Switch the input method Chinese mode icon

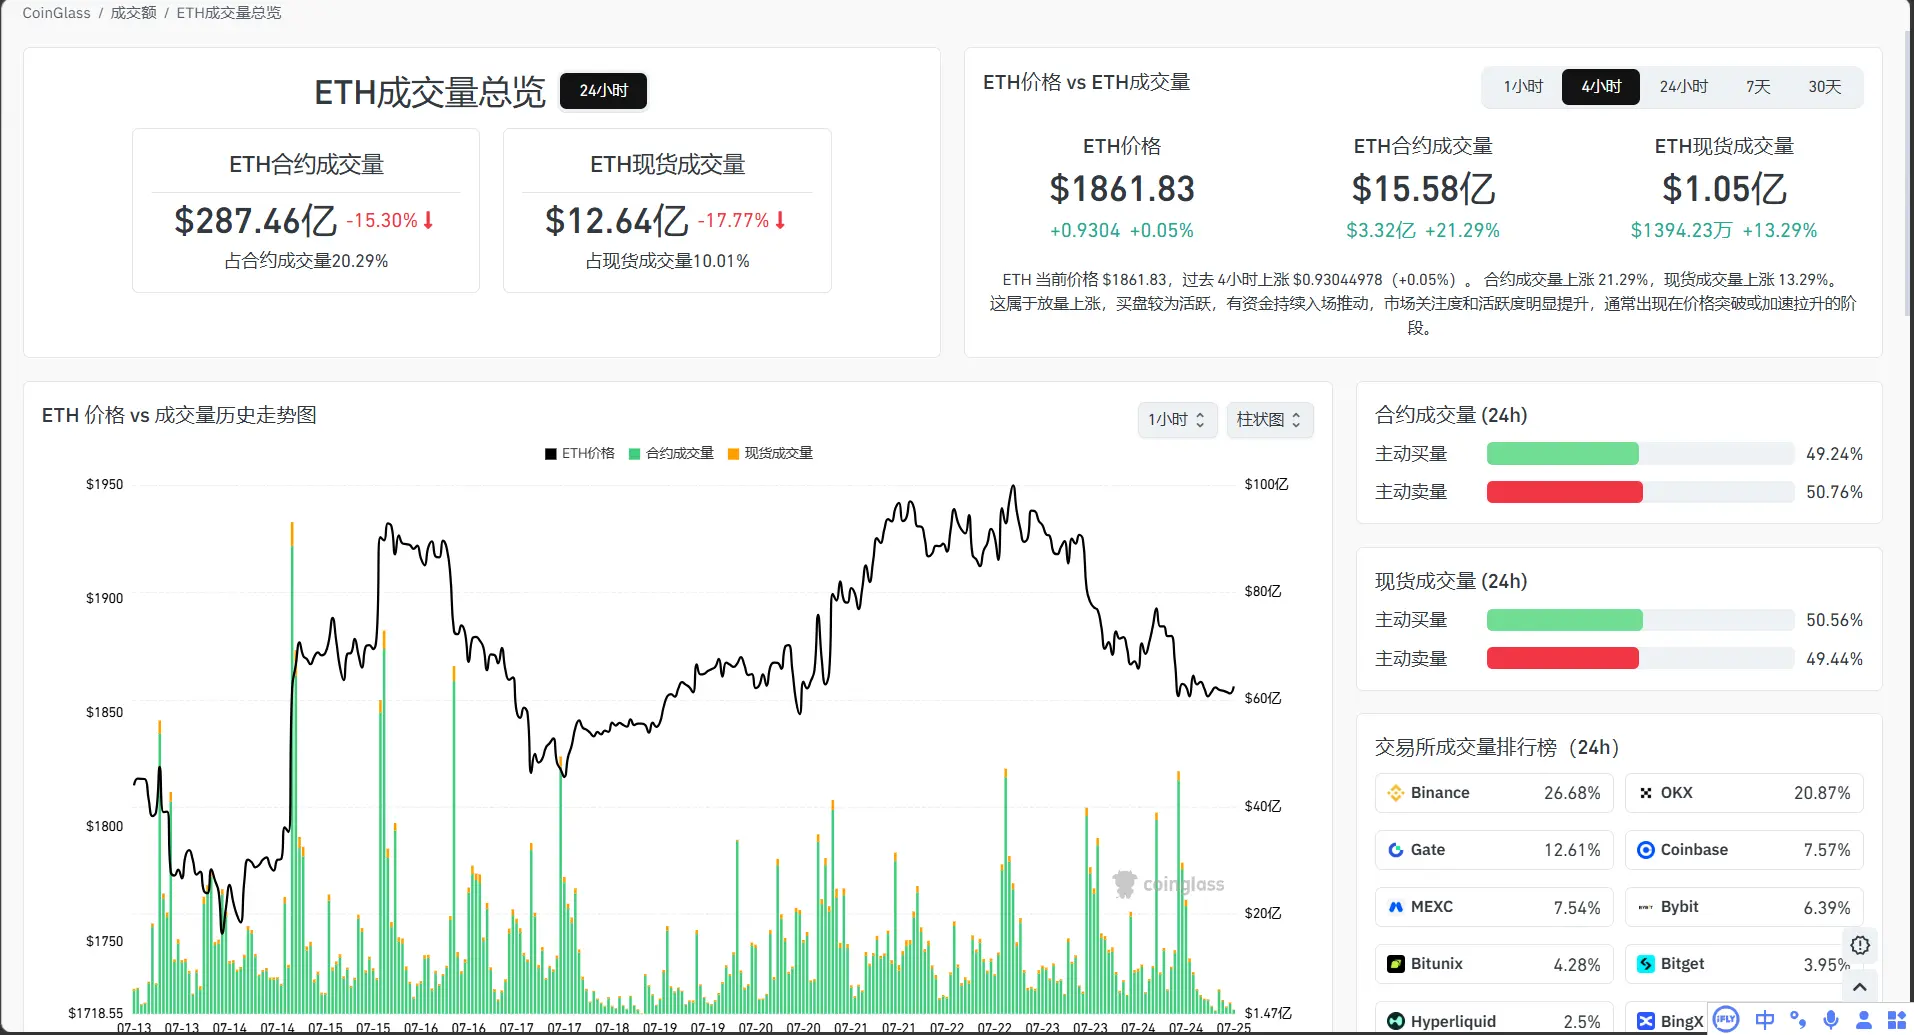pyautogui.click(x=1765, y=1019)
